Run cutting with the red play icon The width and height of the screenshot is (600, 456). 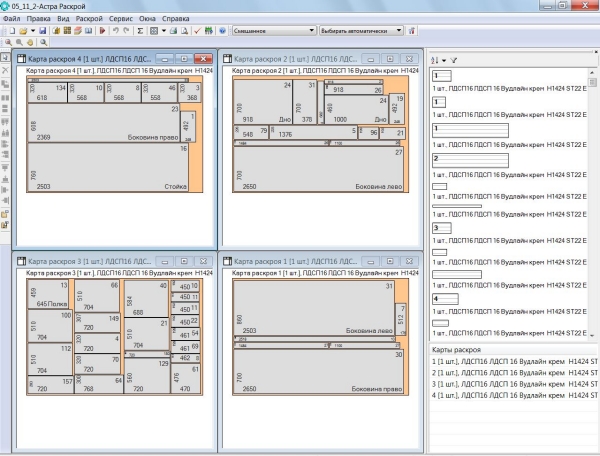pos(102,31)
